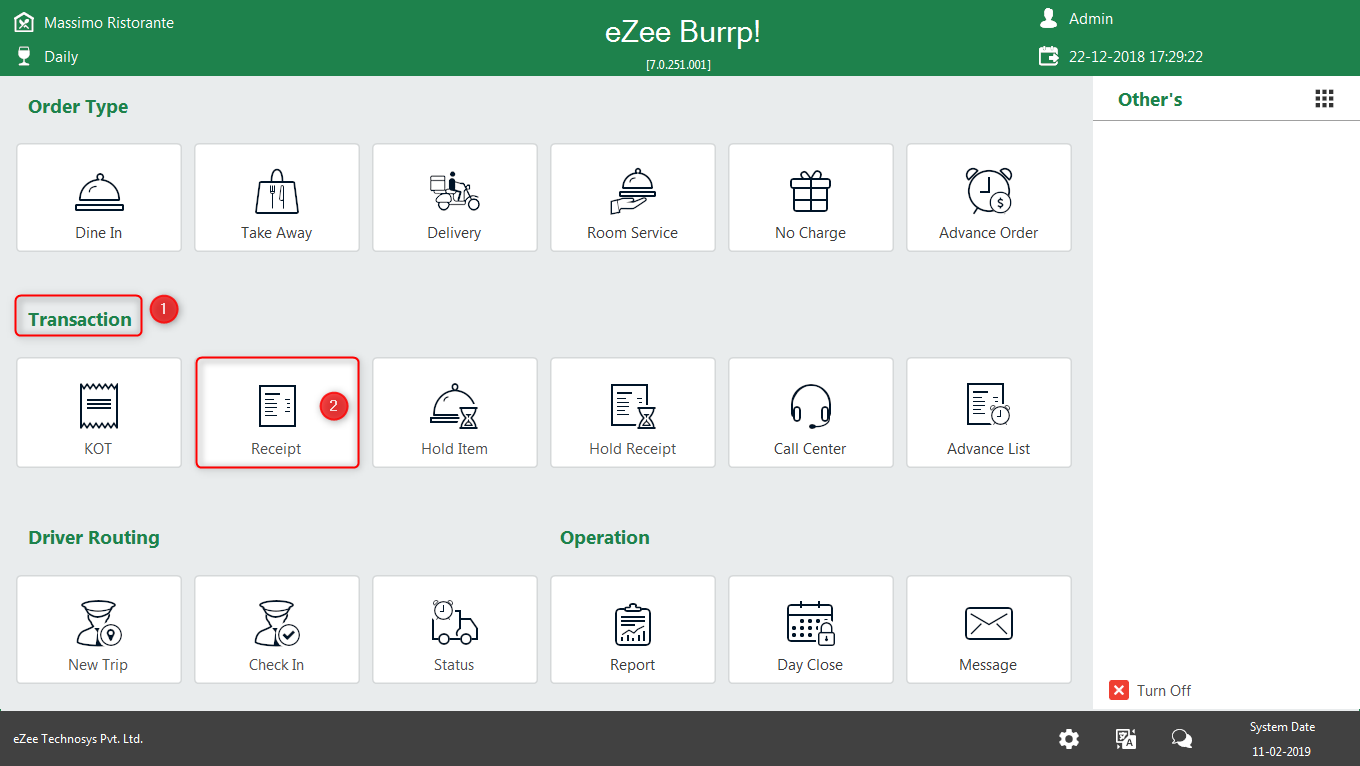Click the Transaction section heading
Screen dimensions: 1360x766
[x=80, y=320]
